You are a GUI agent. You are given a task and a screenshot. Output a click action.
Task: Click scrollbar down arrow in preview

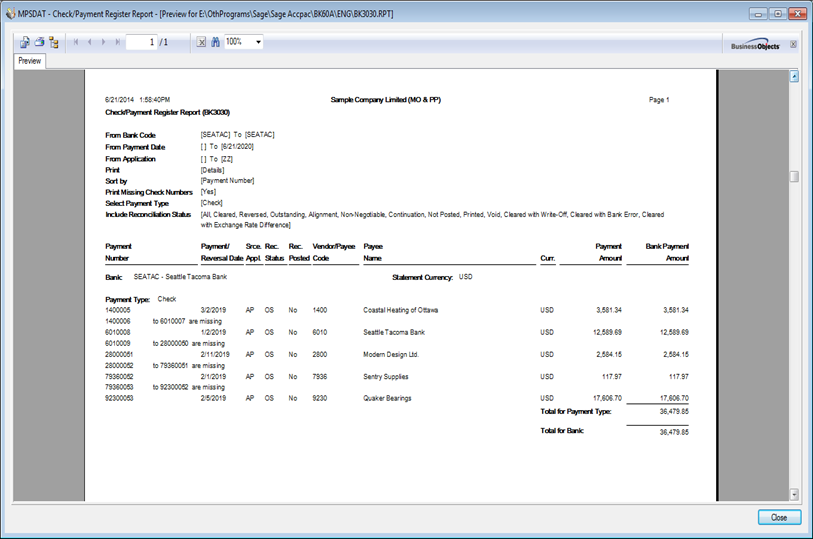(794, 494)
